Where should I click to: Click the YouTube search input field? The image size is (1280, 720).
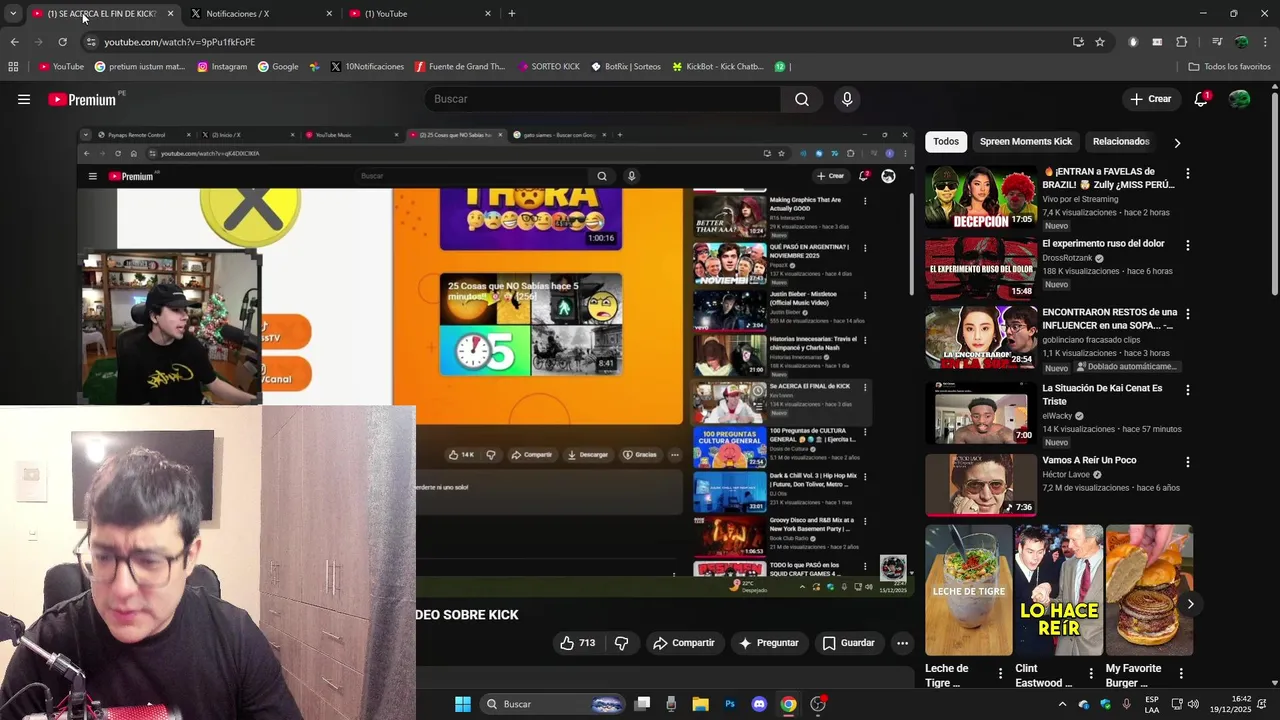[x=603, y=99]
